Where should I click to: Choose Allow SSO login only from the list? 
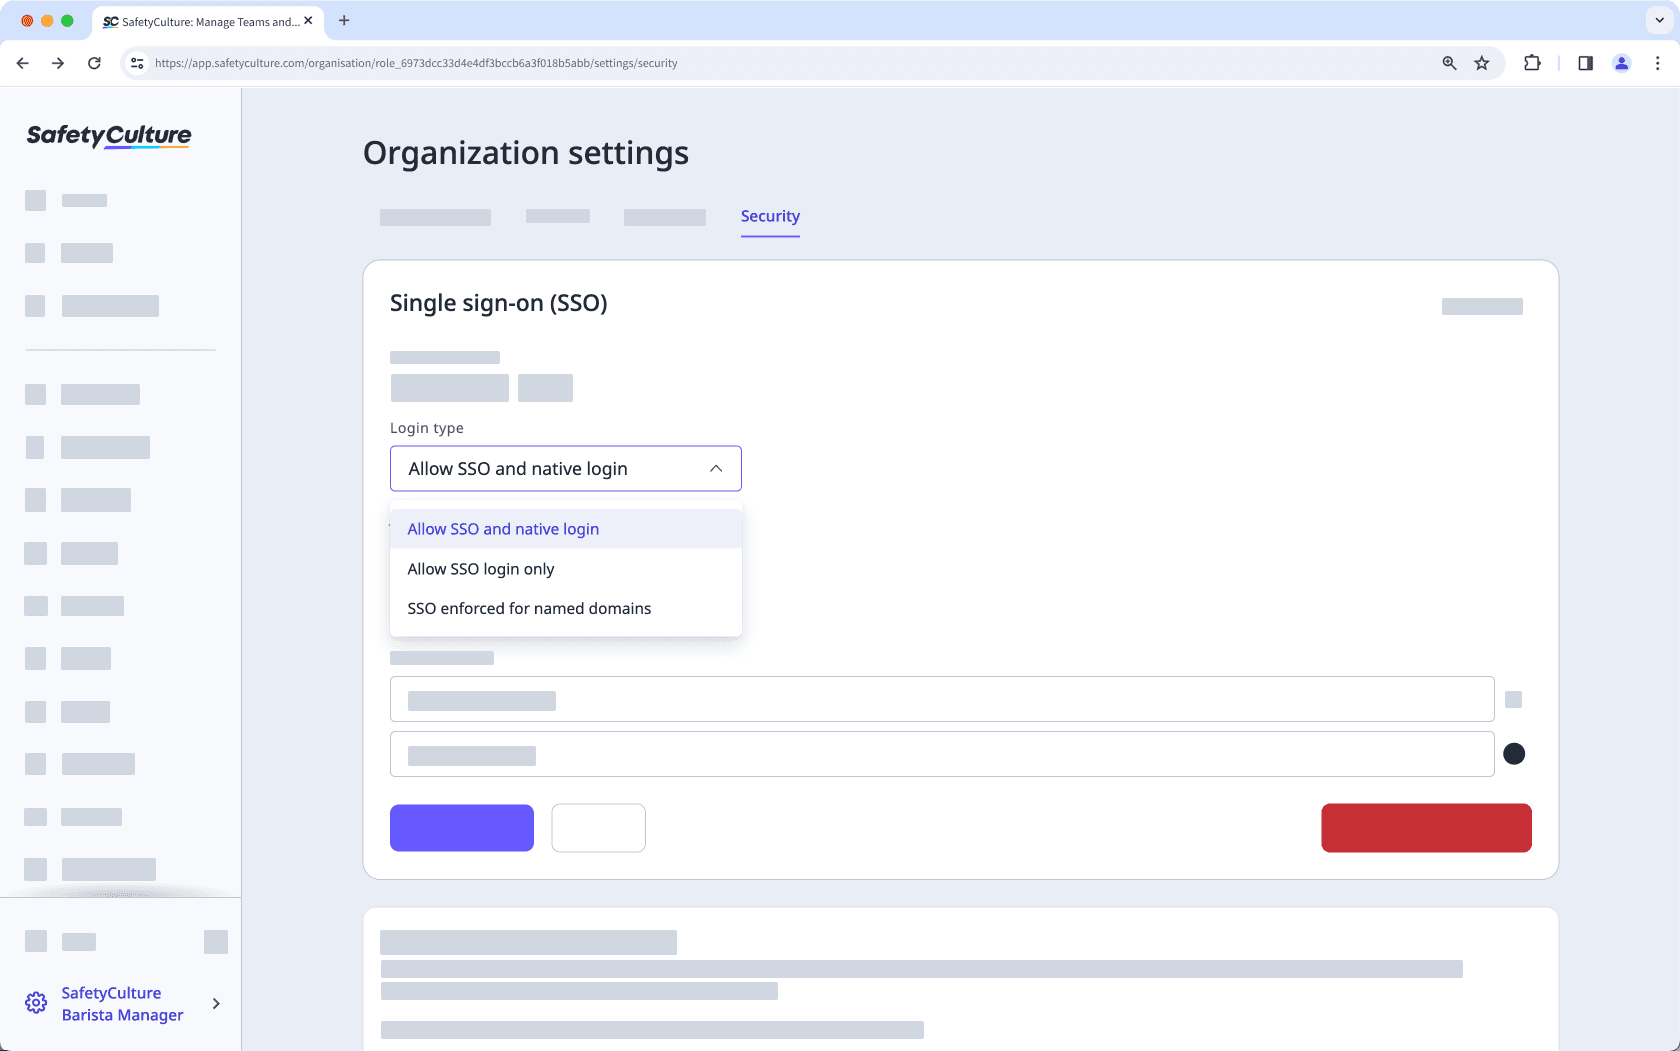pos(481,568)
